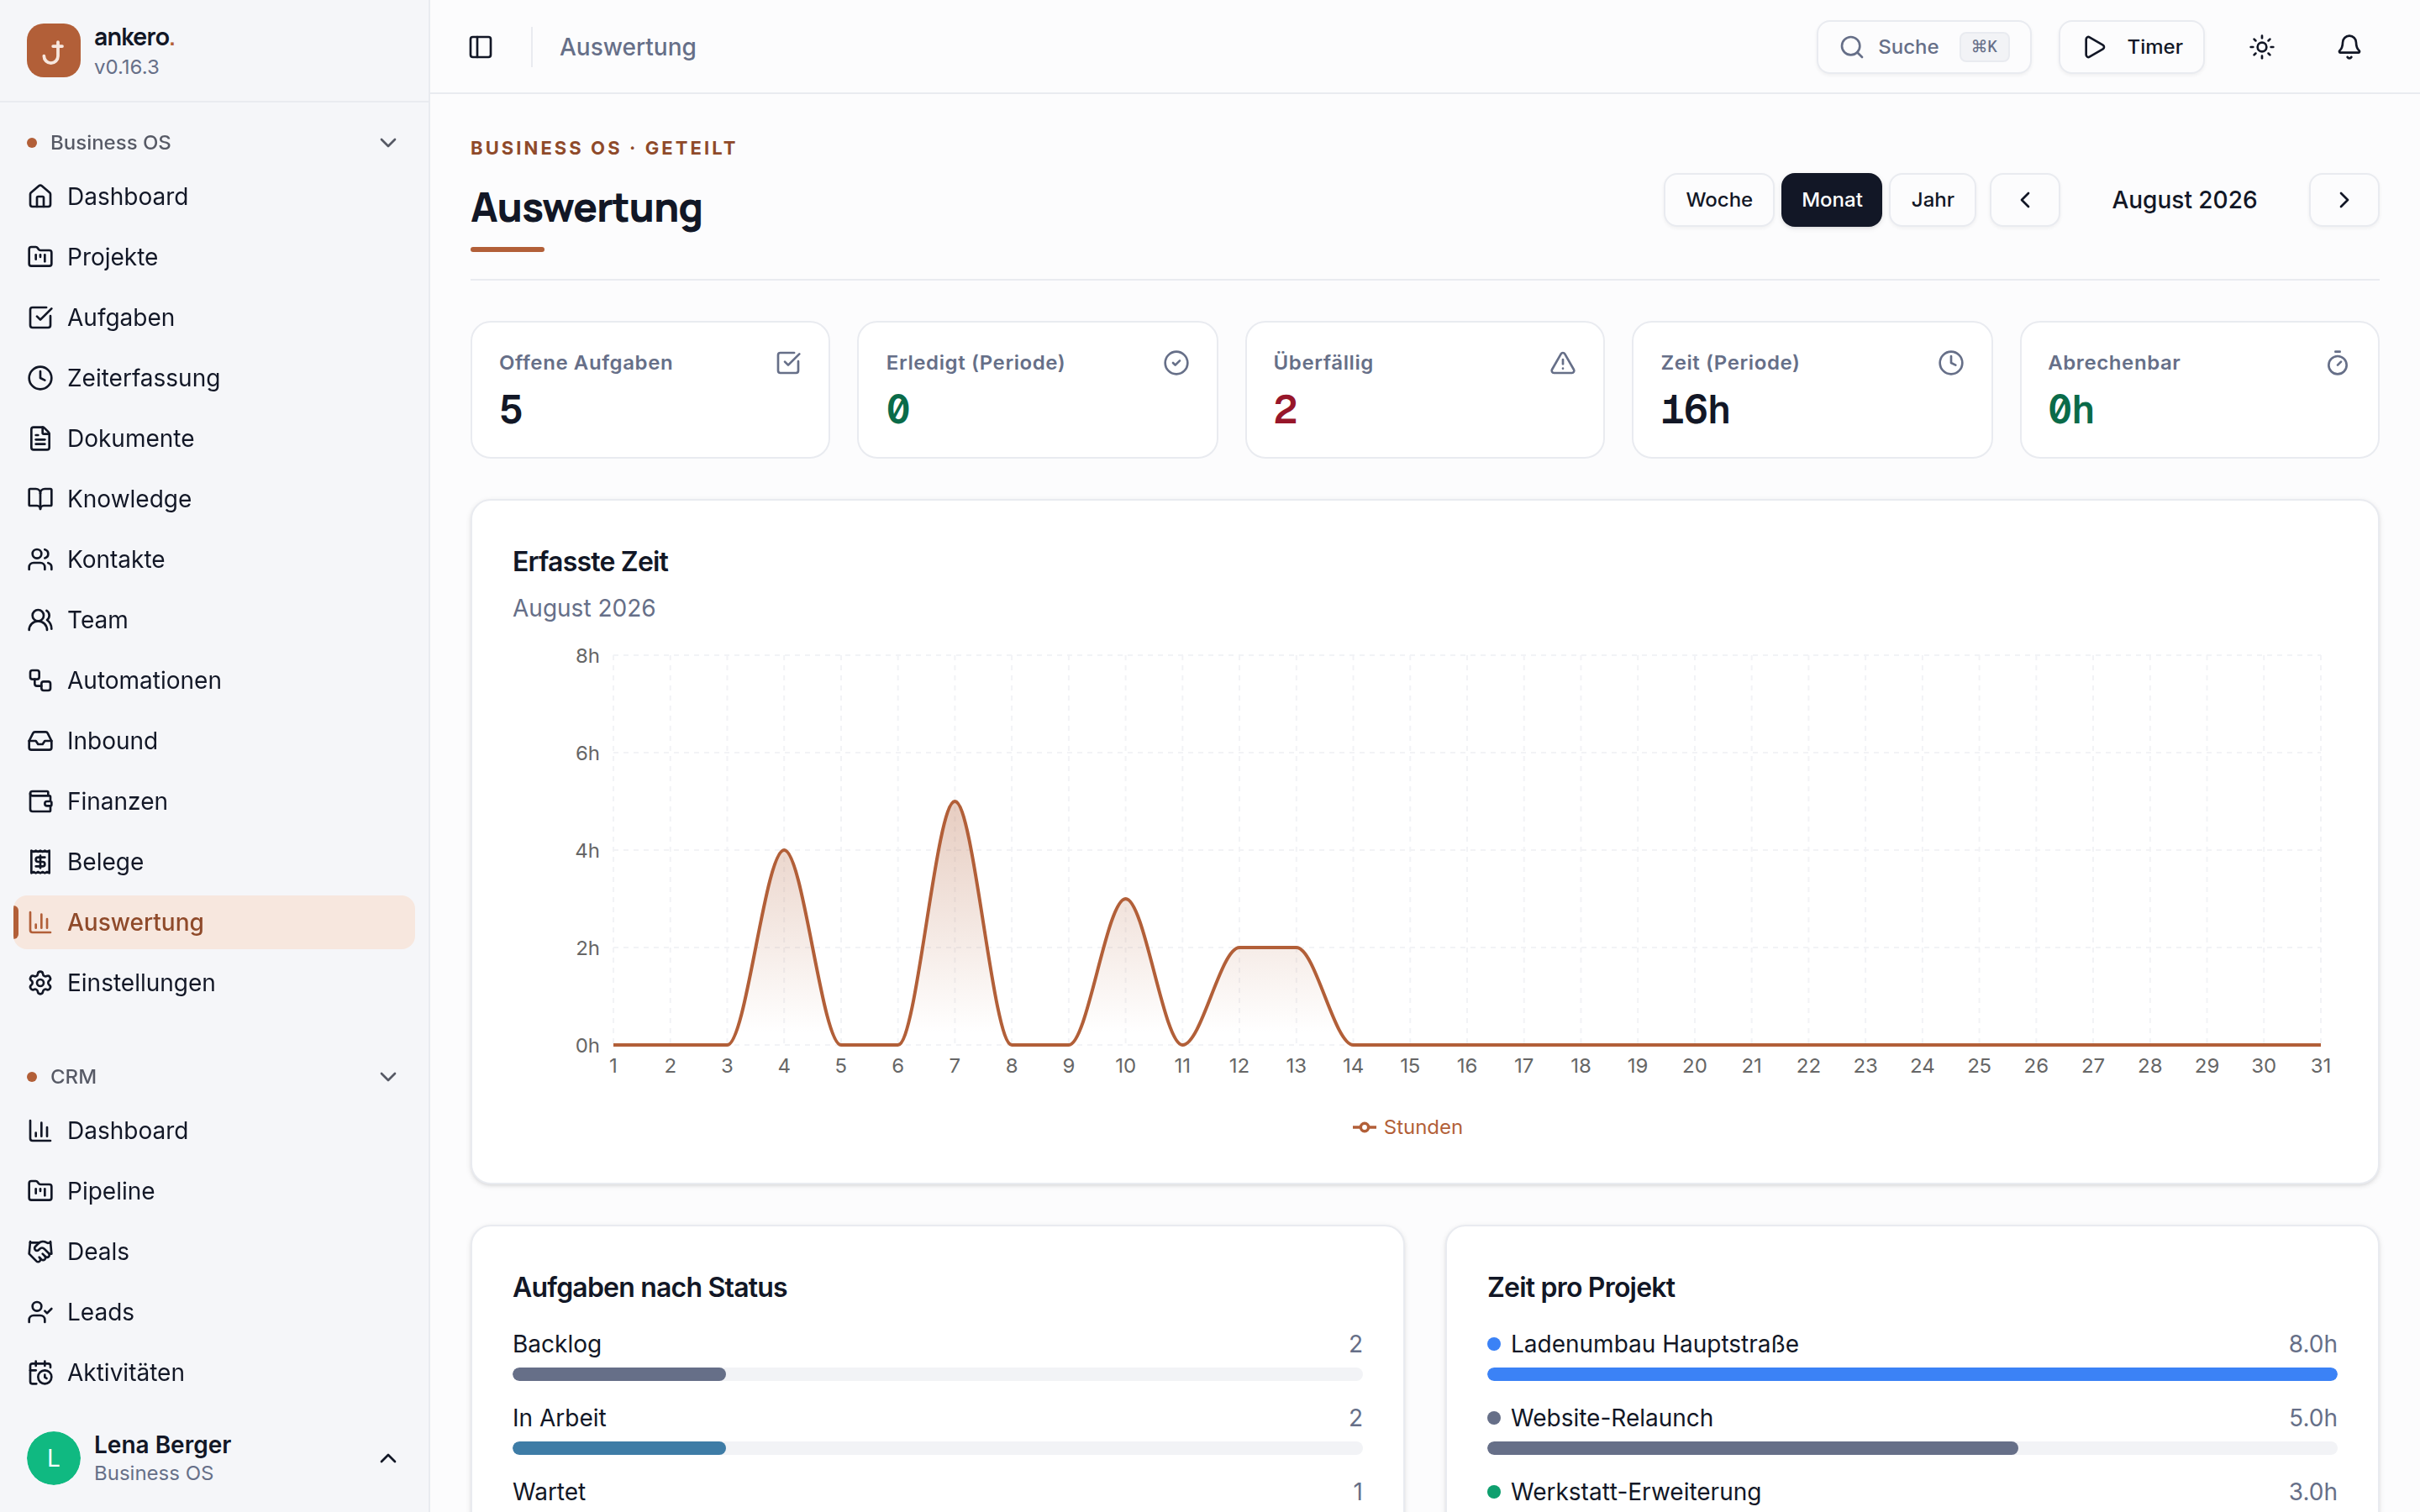Open Finanzen in the sidebar
Screen dimensions: 2420x1512
coord(214,801)
